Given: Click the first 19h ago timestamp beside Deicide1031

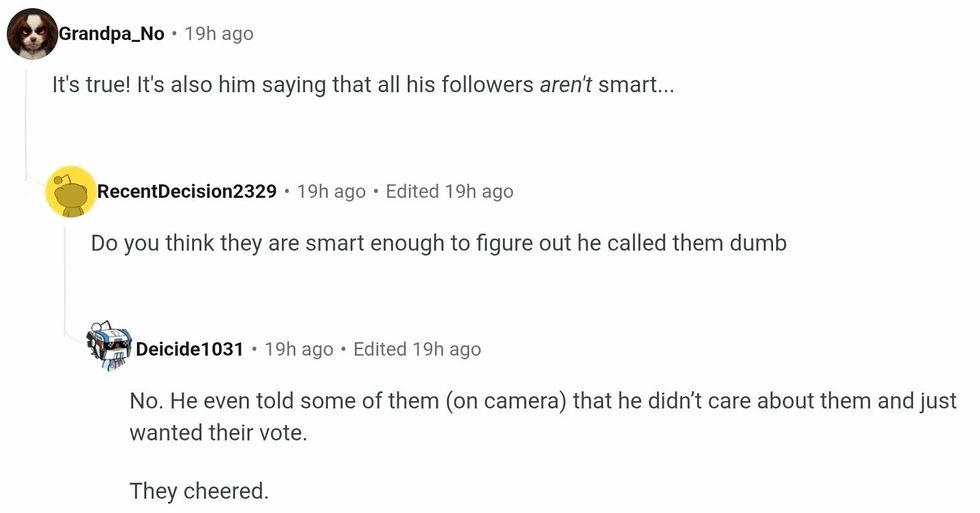Looking at the screenshot, I should [298, 349].
